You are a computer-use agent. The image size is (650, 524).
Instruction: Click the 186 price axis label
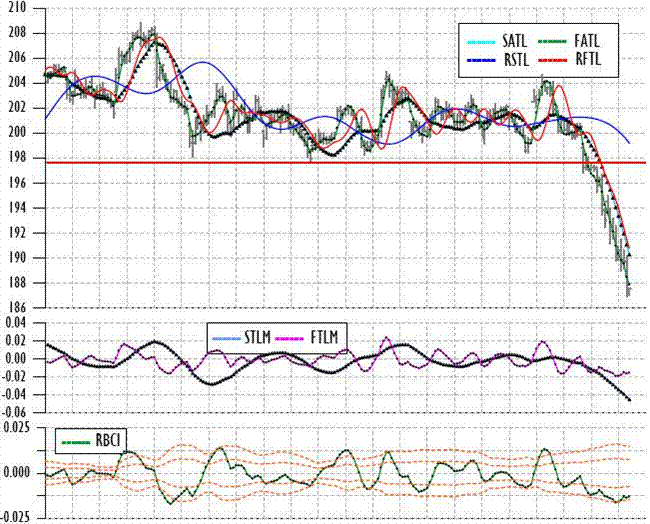tap(17, 308)
